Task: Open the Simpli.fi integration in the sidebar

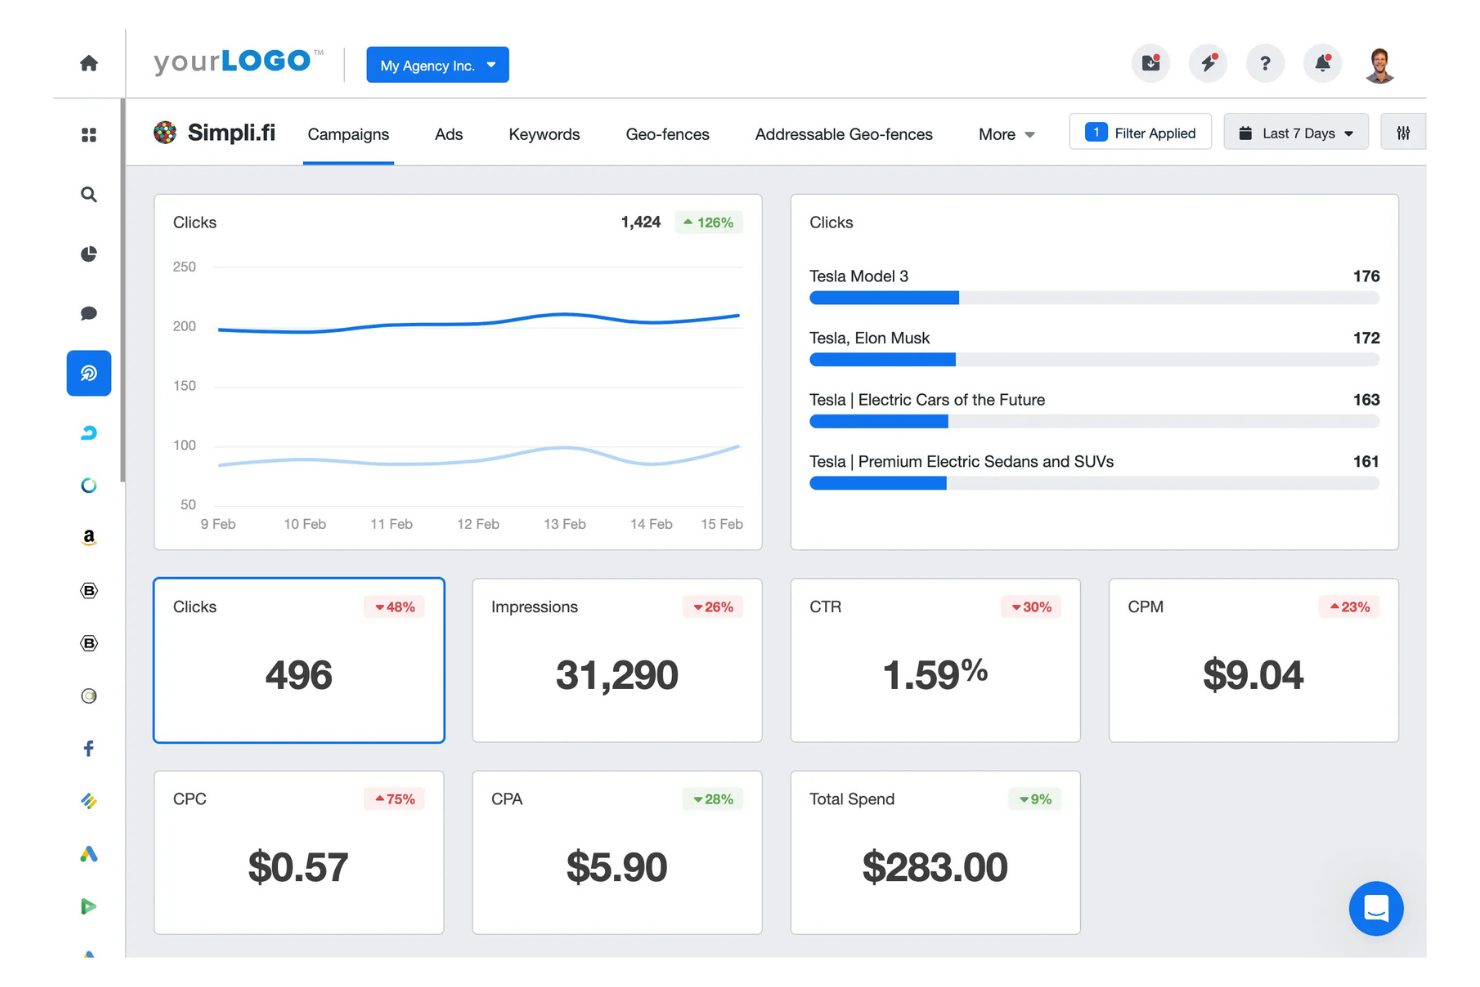Action: tap(88, 373)
